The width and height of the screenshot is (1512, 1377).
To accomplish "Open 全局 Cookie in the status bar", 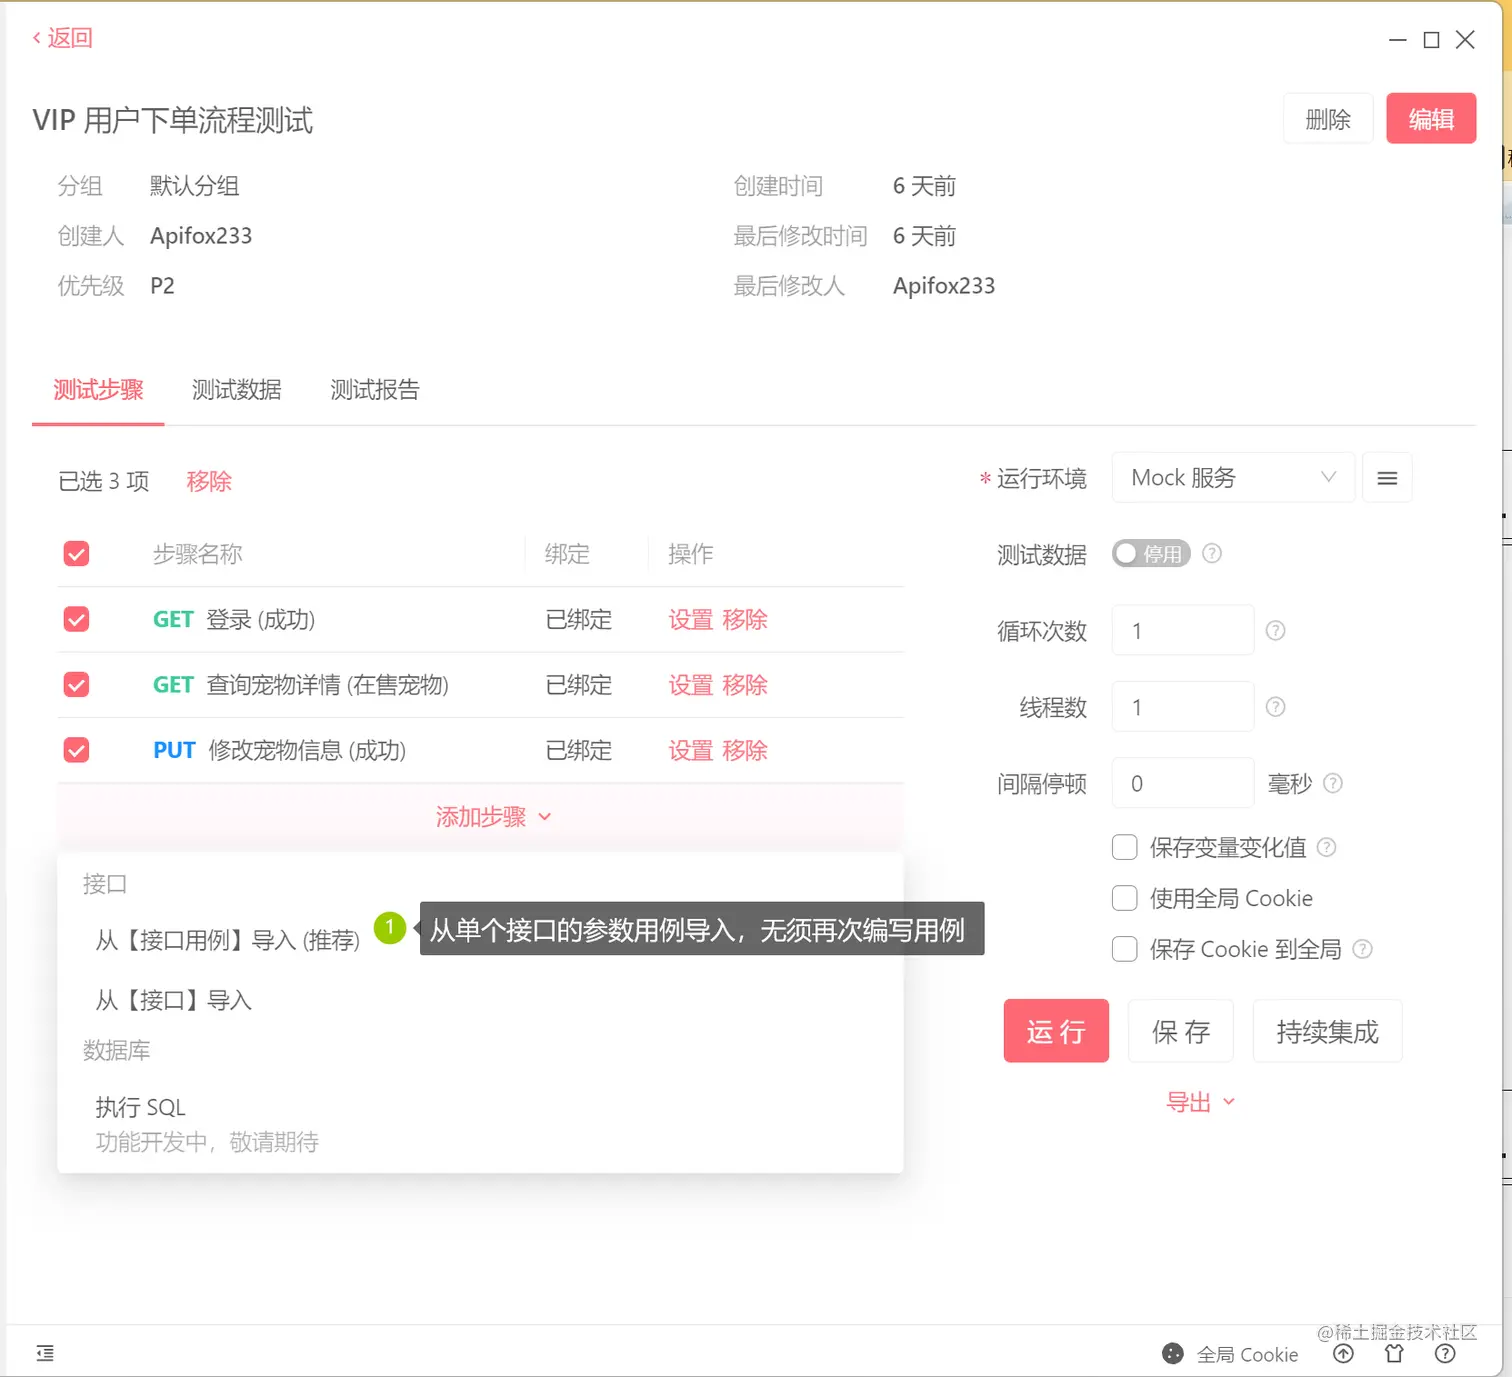I will click(1230, 1354).
